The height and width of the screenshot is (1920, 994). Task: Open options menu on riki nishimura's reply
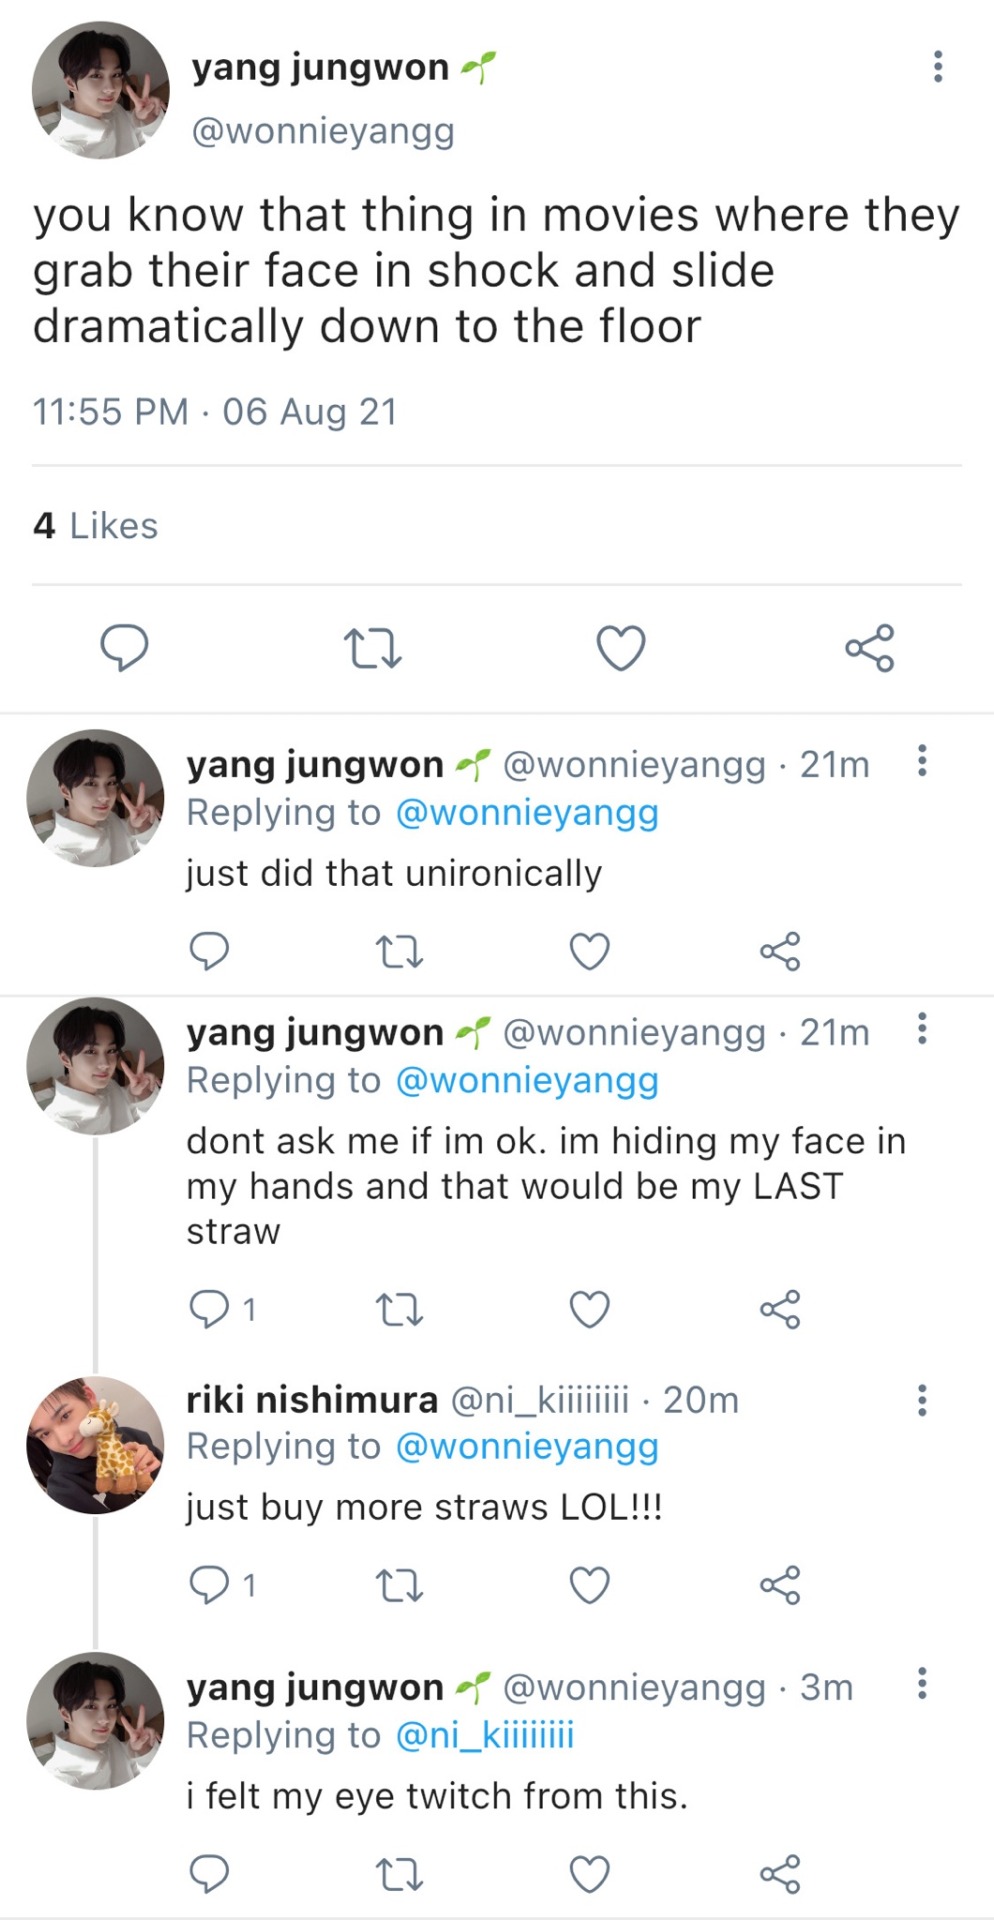click(922, 1400)
